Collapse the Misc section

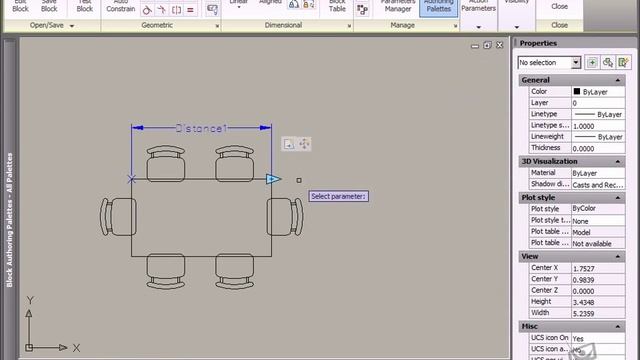[x=618, y=327]
